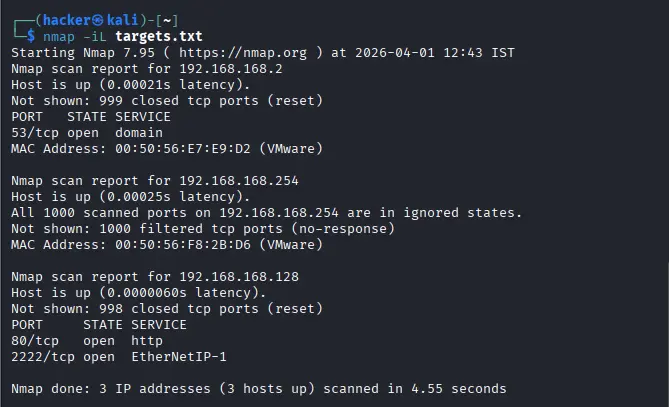Click the 0.0000060s latency line
The image size is (669, 407).
click(139, 292)
